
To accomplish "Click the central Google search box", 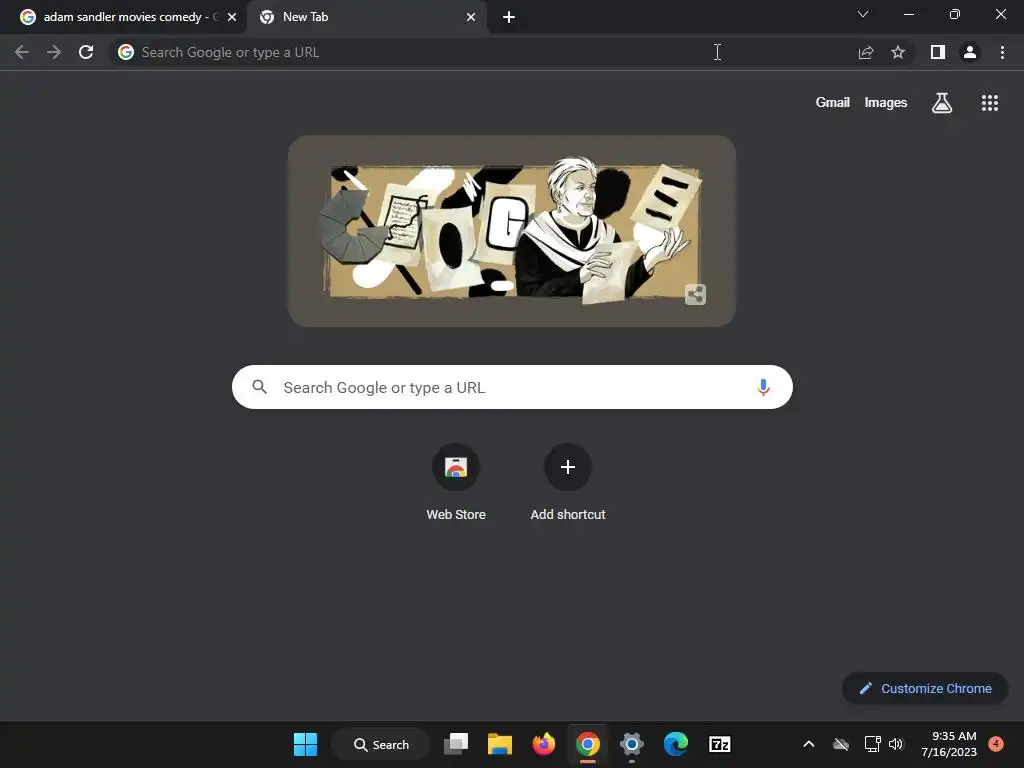I will [x=512, y=387].
